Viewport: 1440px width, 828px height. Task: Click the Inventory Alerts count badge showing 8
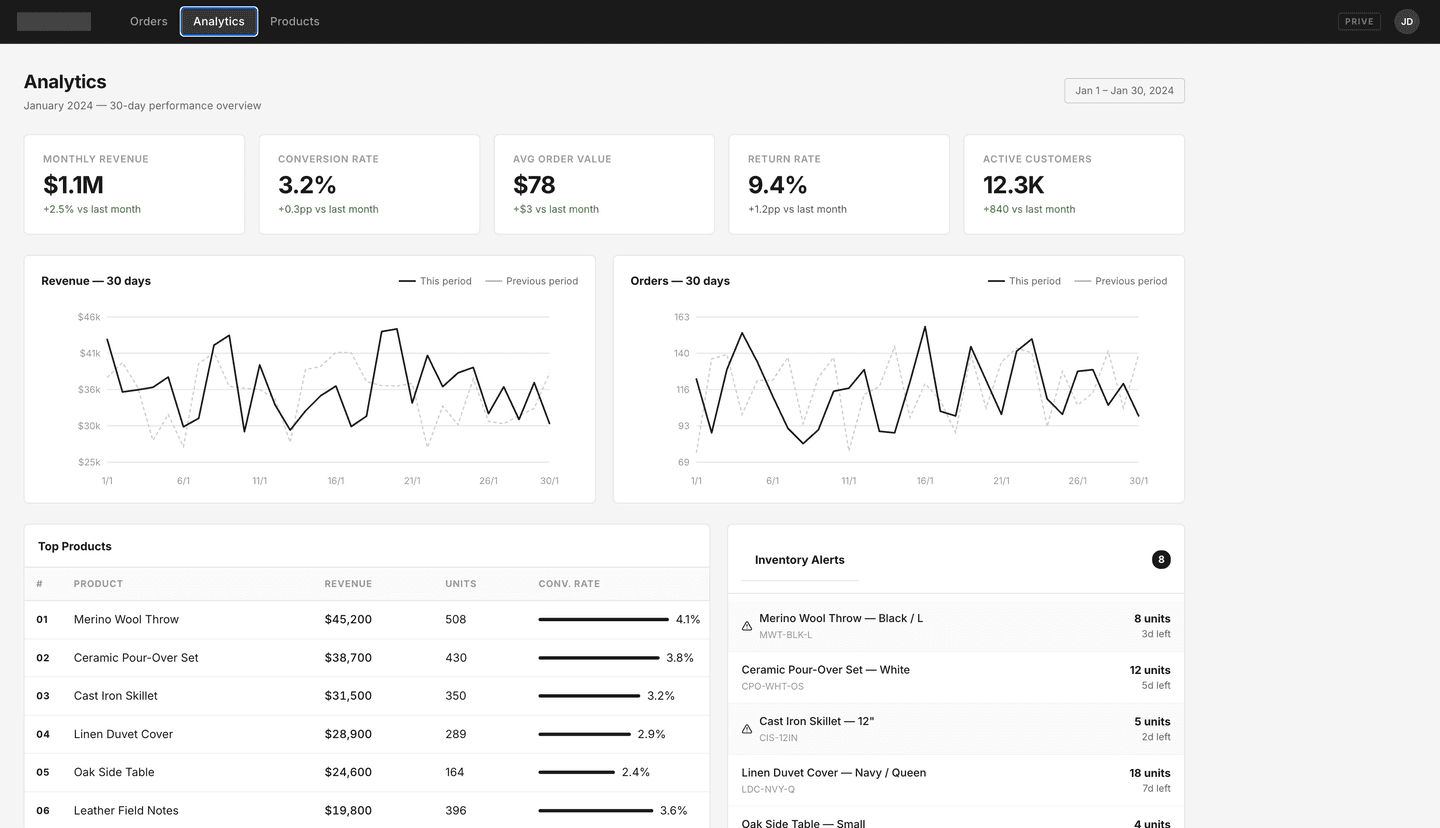click(1160, 559)
